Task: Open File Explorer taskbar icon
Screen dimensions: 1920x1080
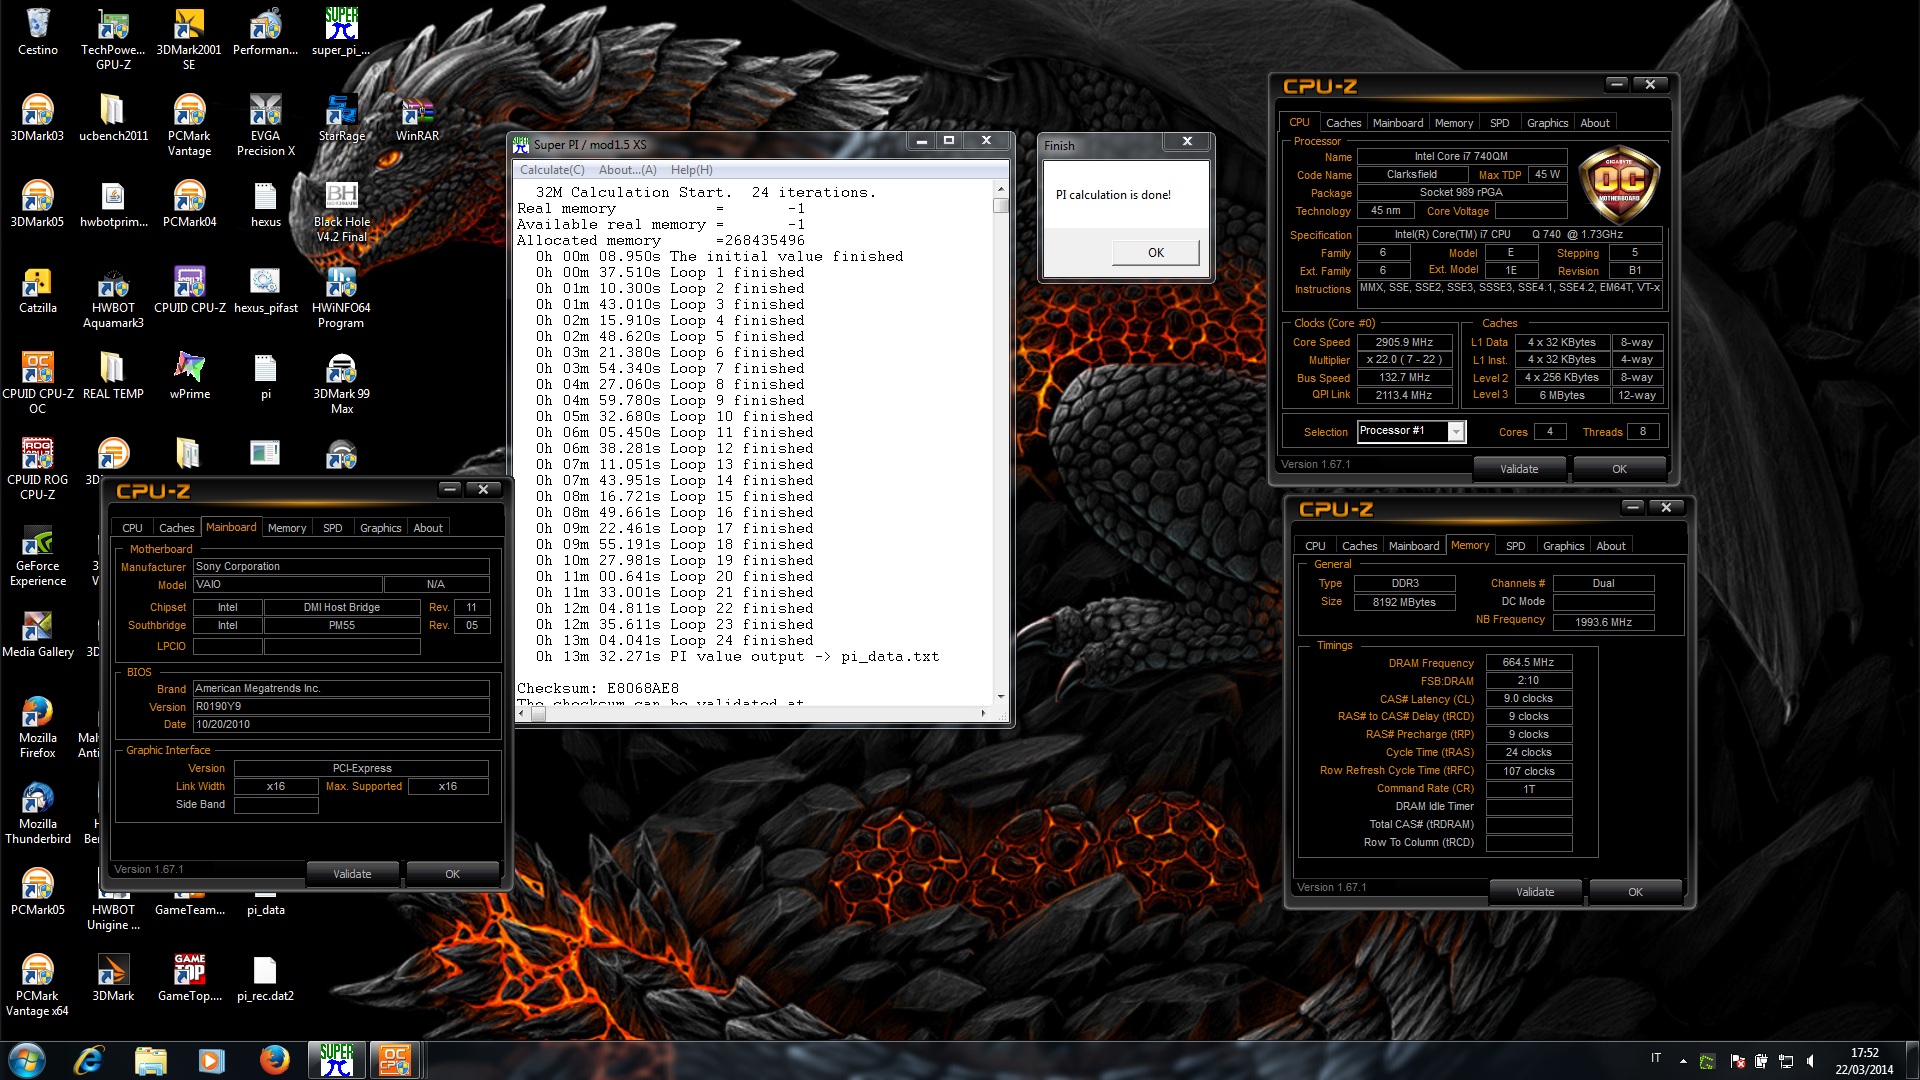Action: [150, 1060]
